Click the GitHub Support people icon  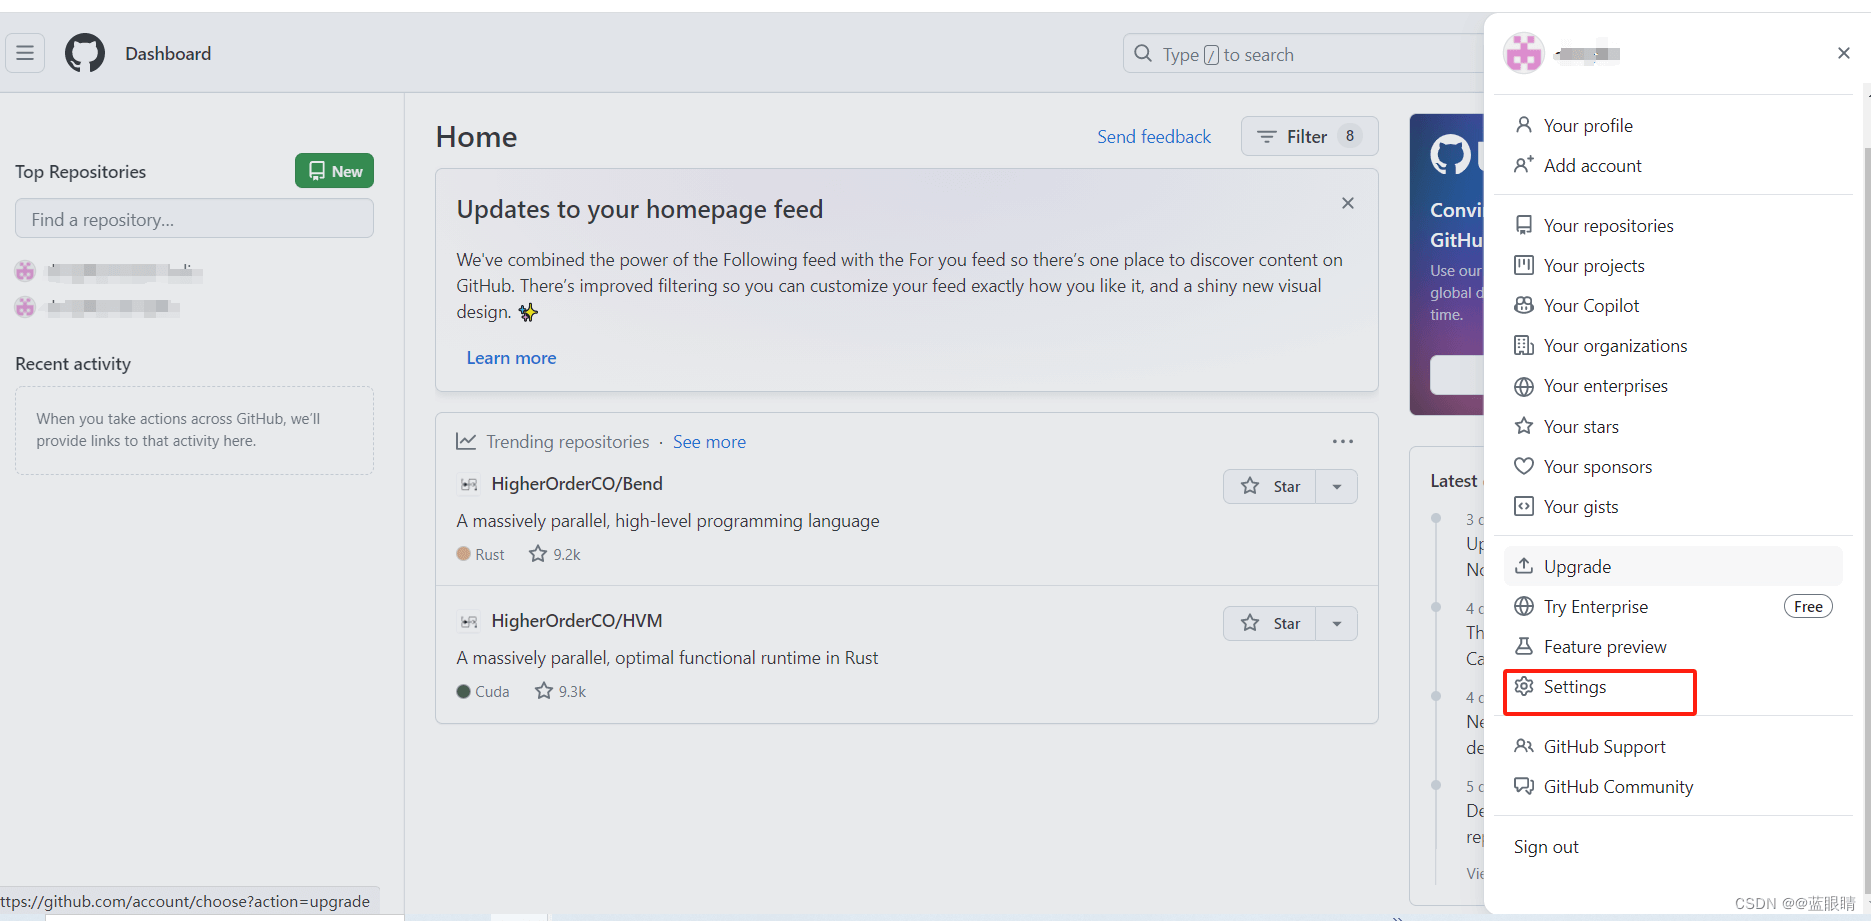click(x=1524, y=746)
